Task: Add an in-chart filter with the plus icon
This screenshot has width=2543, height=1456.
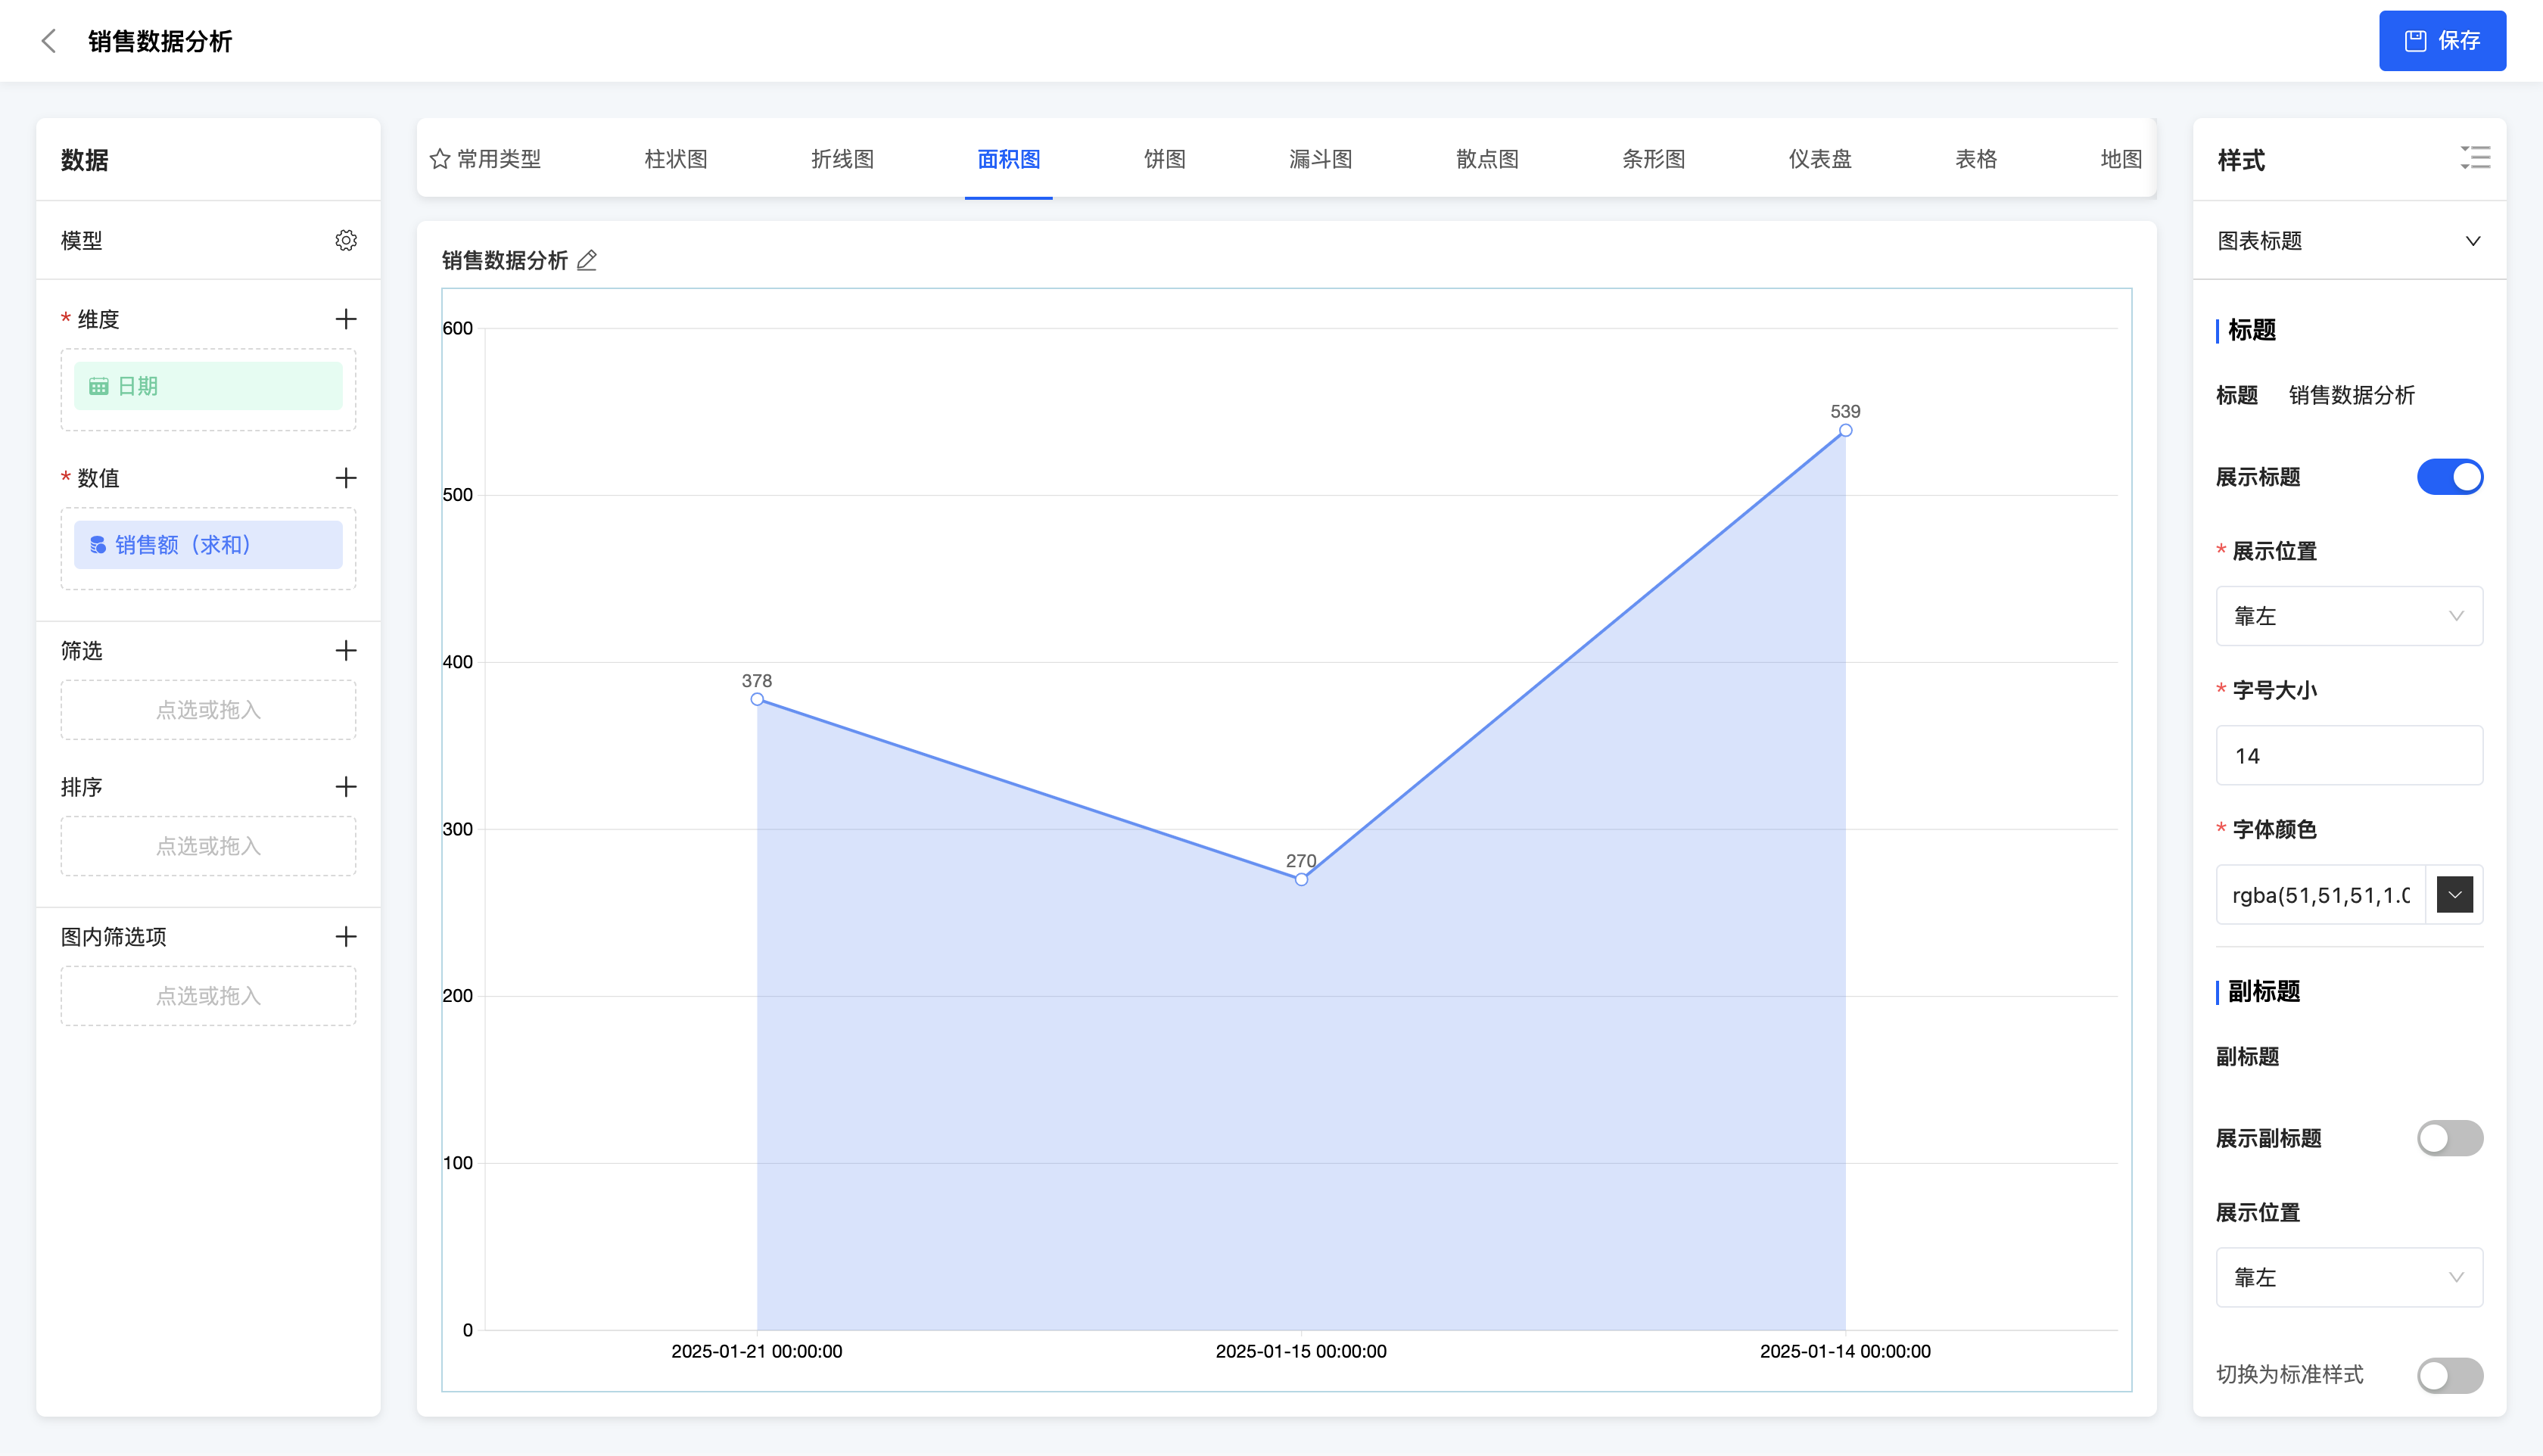Action: [345, 936]
